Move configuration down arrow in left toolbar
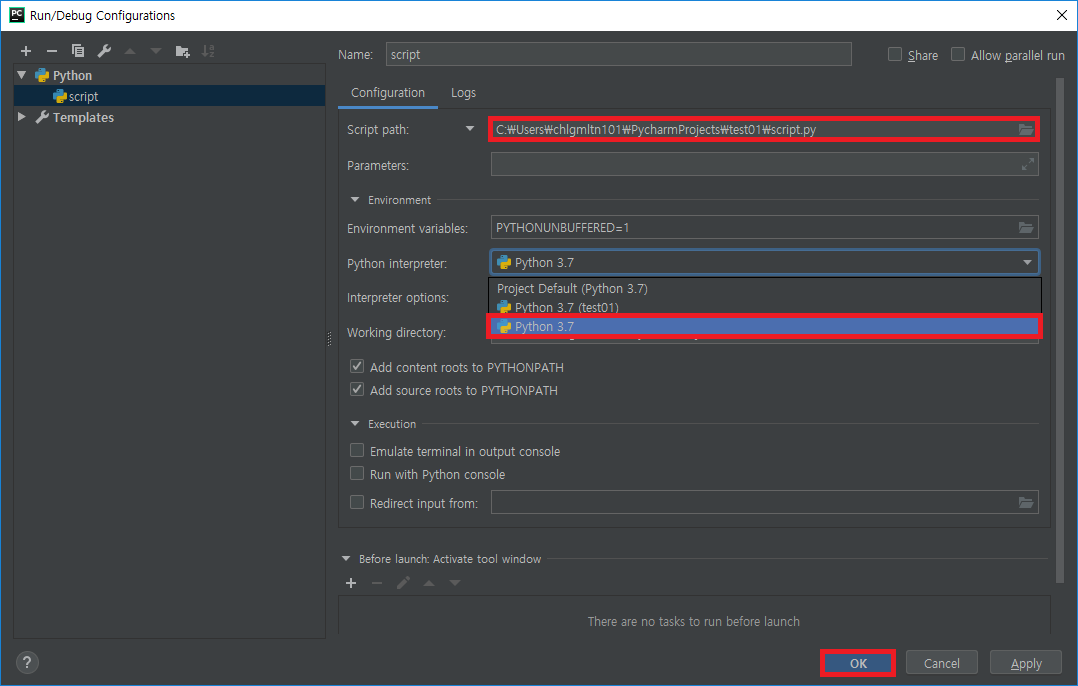The width and height of the screenshot is (1078, 686). coord(156,51)
